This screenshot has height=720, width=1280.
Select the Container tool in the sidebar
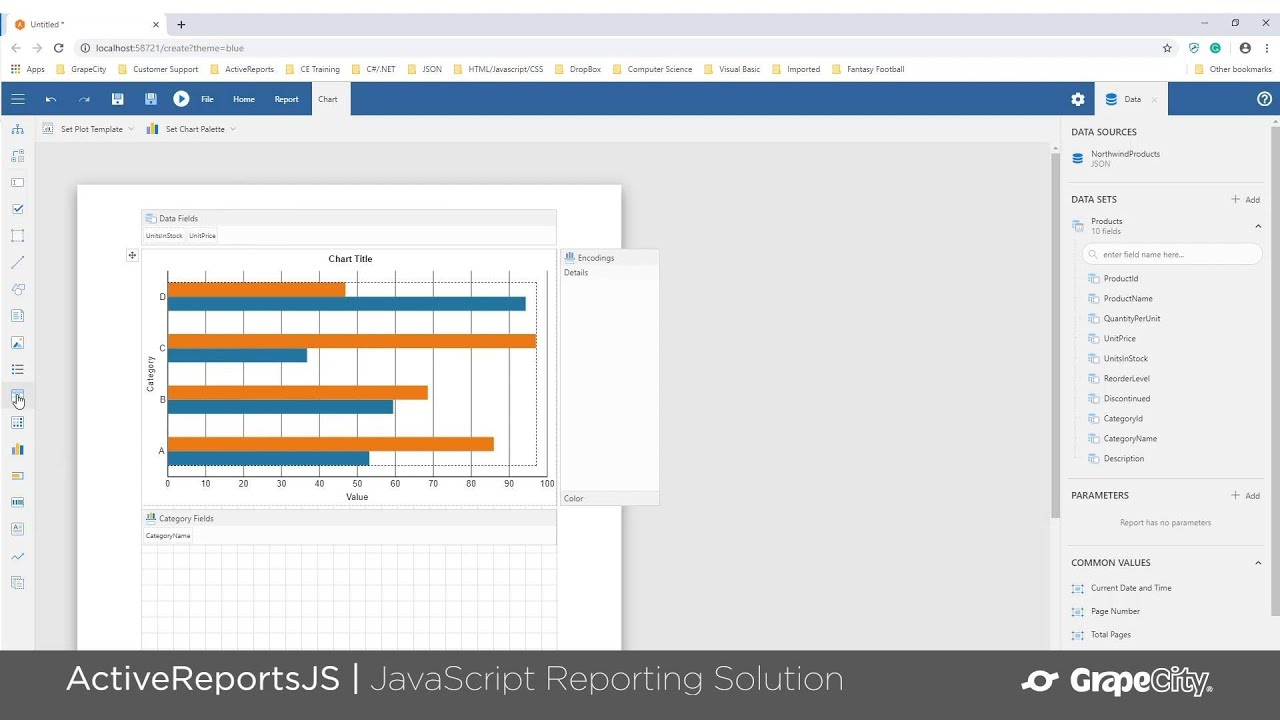coord(17,236)
